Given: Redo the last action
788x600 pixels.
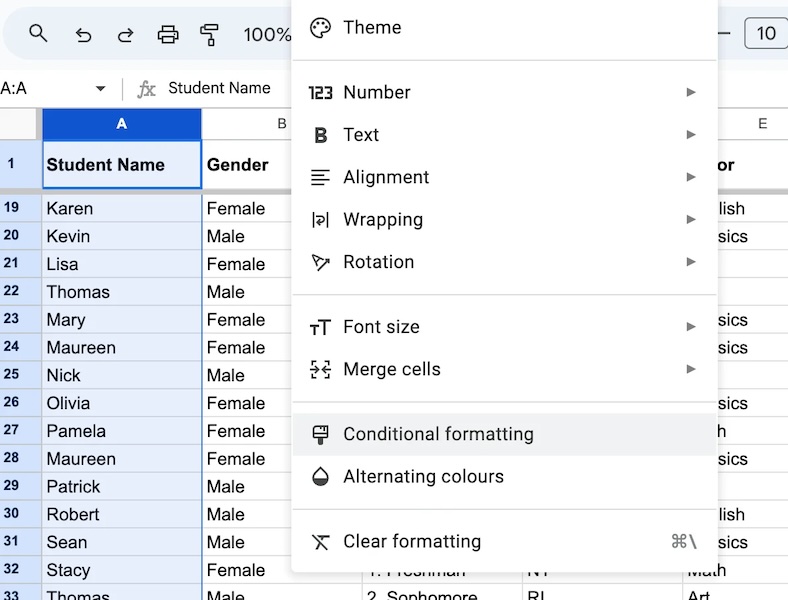Looking at the screenshot, I should (126, 35).
